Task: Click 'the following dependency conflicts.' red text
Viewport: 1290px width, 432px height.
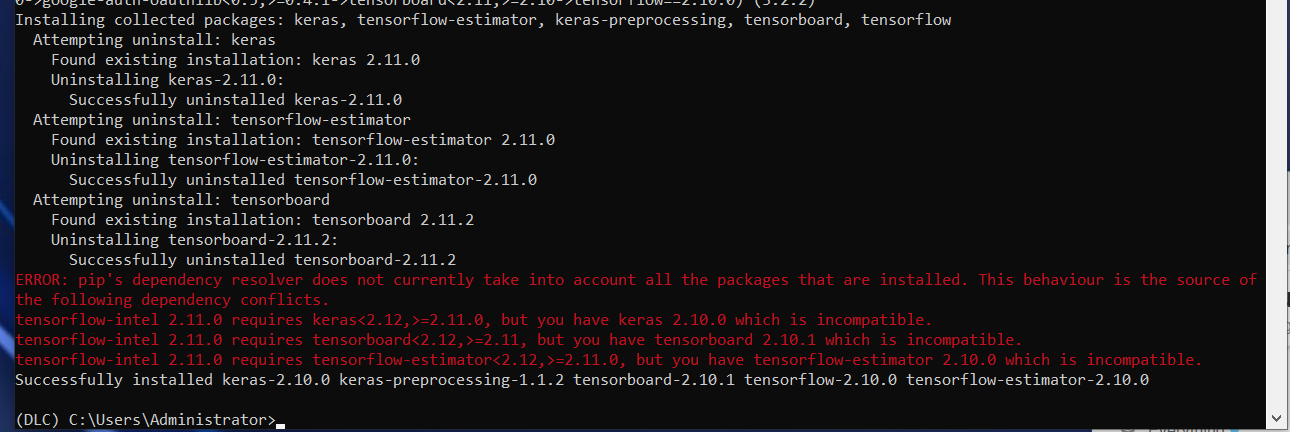Action: [x=172, y=300]
